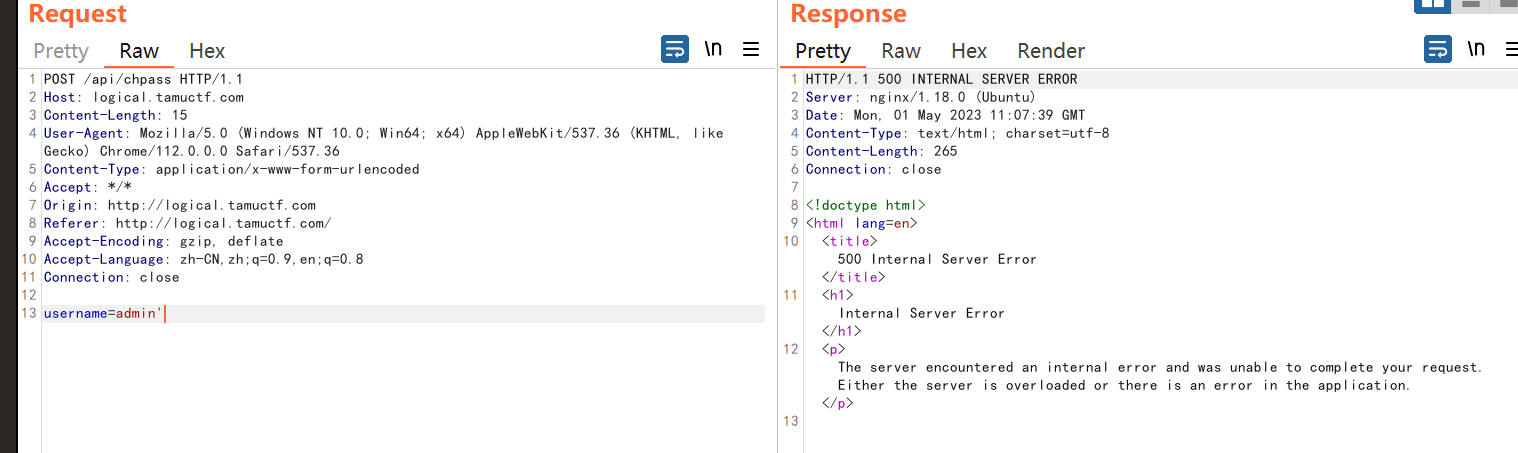
Task: Select the side-by-side split layout icon
Action: tap(1433, 4)
